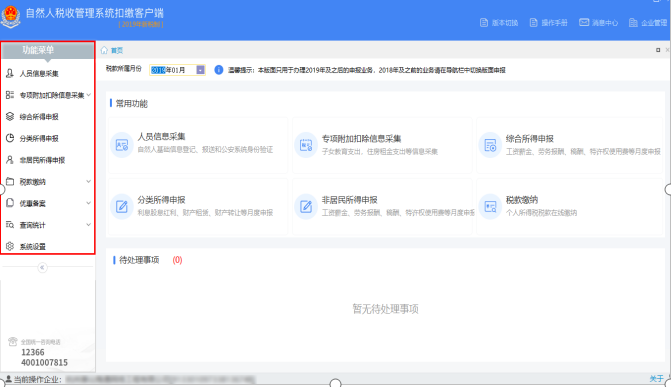
Task: Open the 消息中心 message center
Action: point(599,23)
